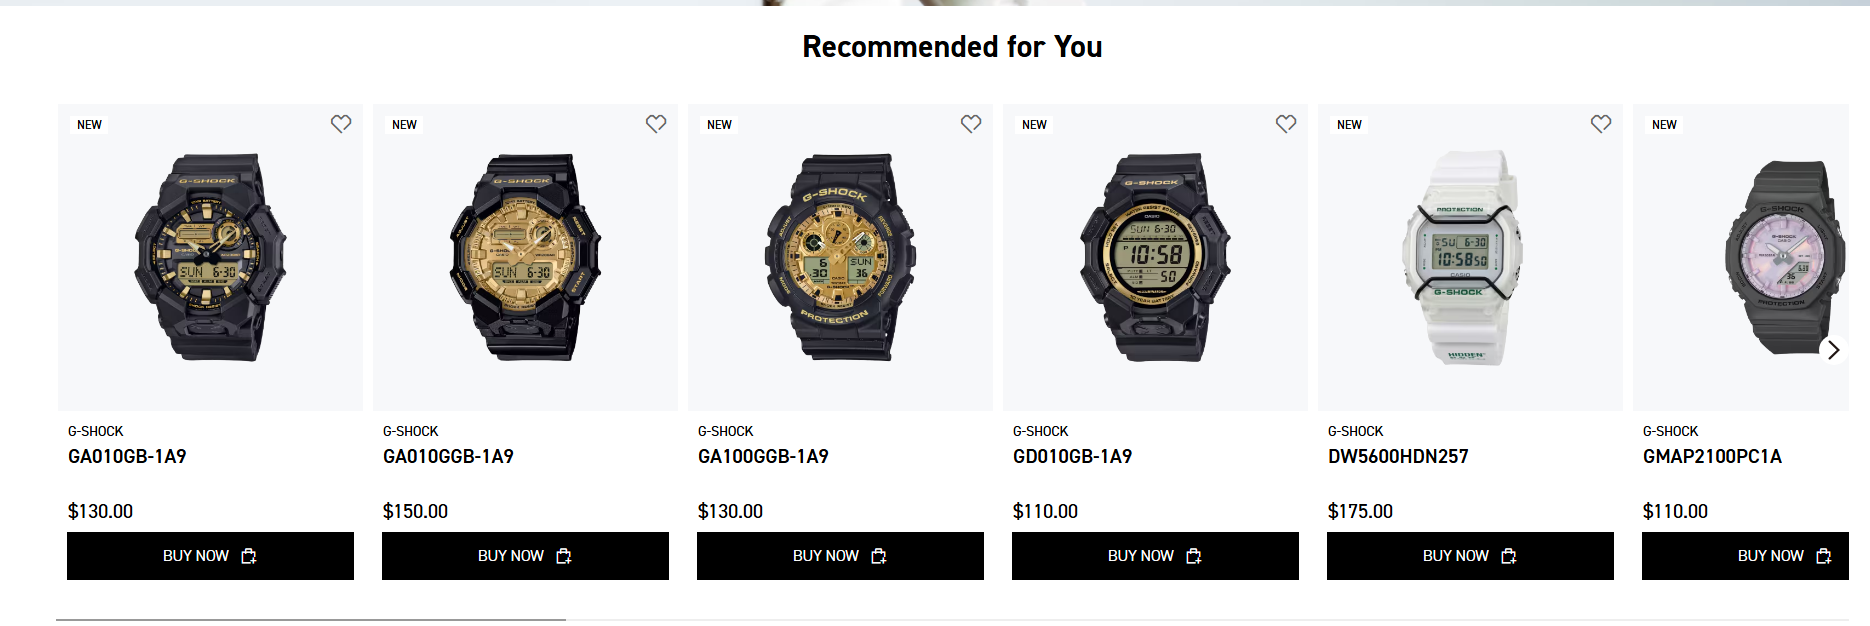
Task: Buy the white DW5600HDN257 watch now
Action: point(1470,556)
